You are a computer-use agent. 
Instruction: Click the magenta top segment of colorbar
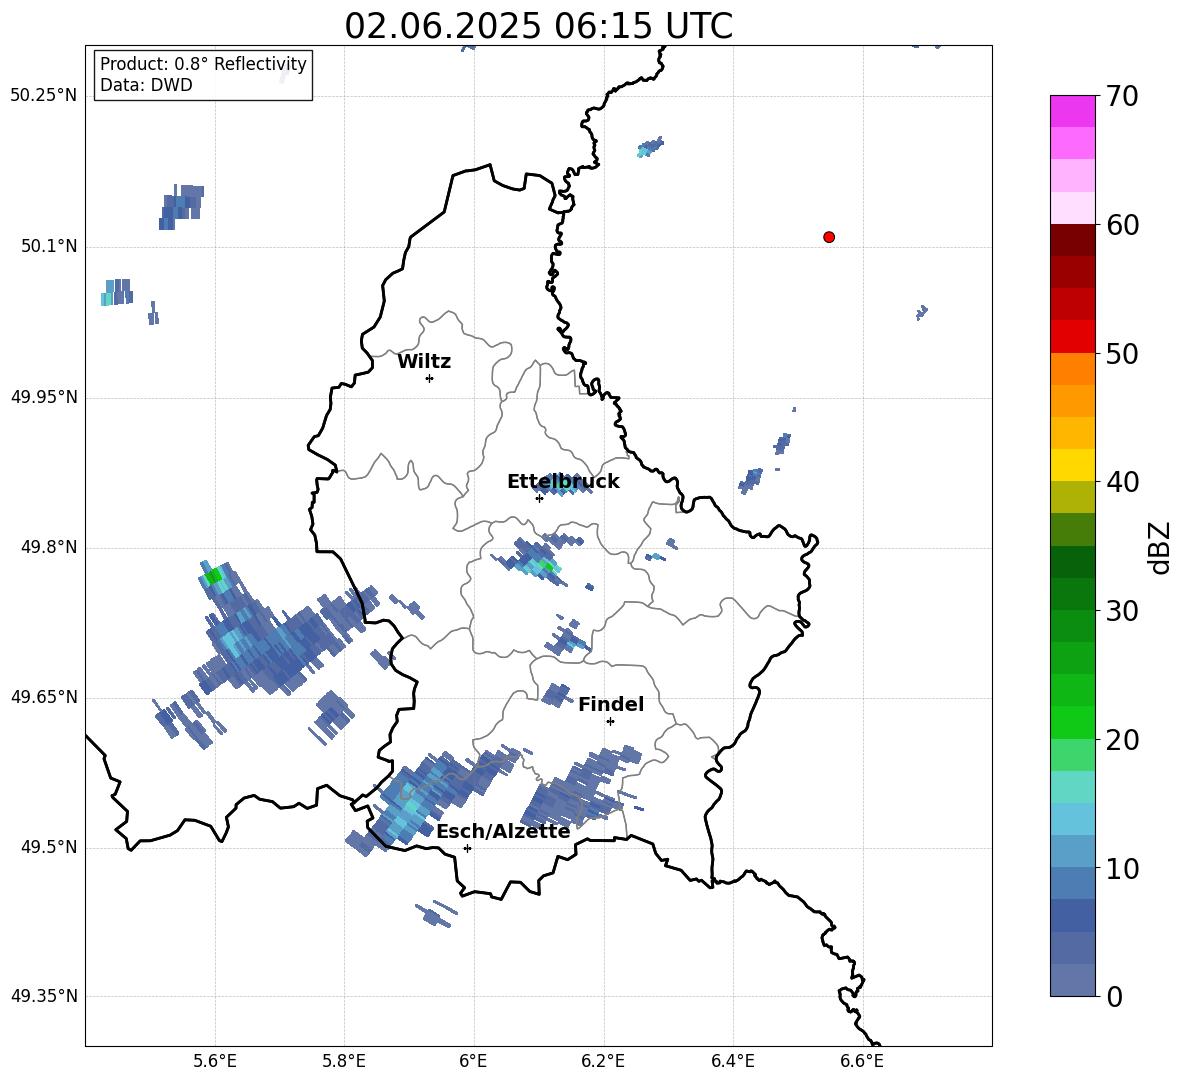(1073, 111)
